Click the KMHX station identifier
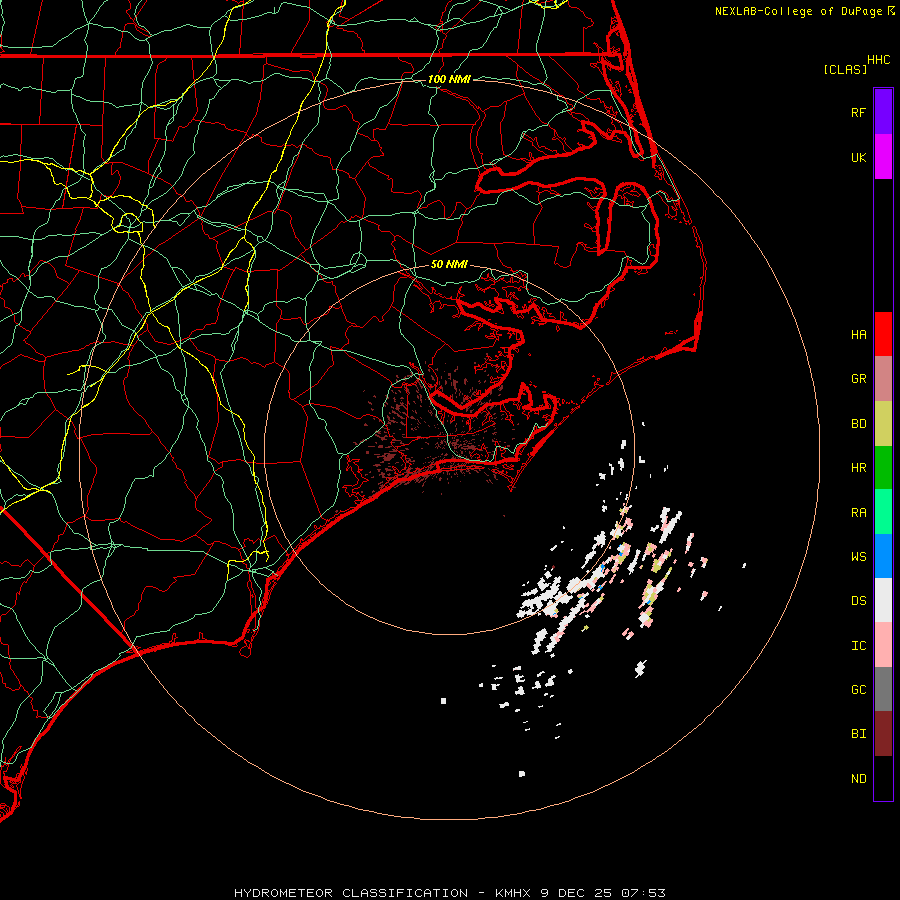Screen dimensions: 900x900 pos(513,893)
